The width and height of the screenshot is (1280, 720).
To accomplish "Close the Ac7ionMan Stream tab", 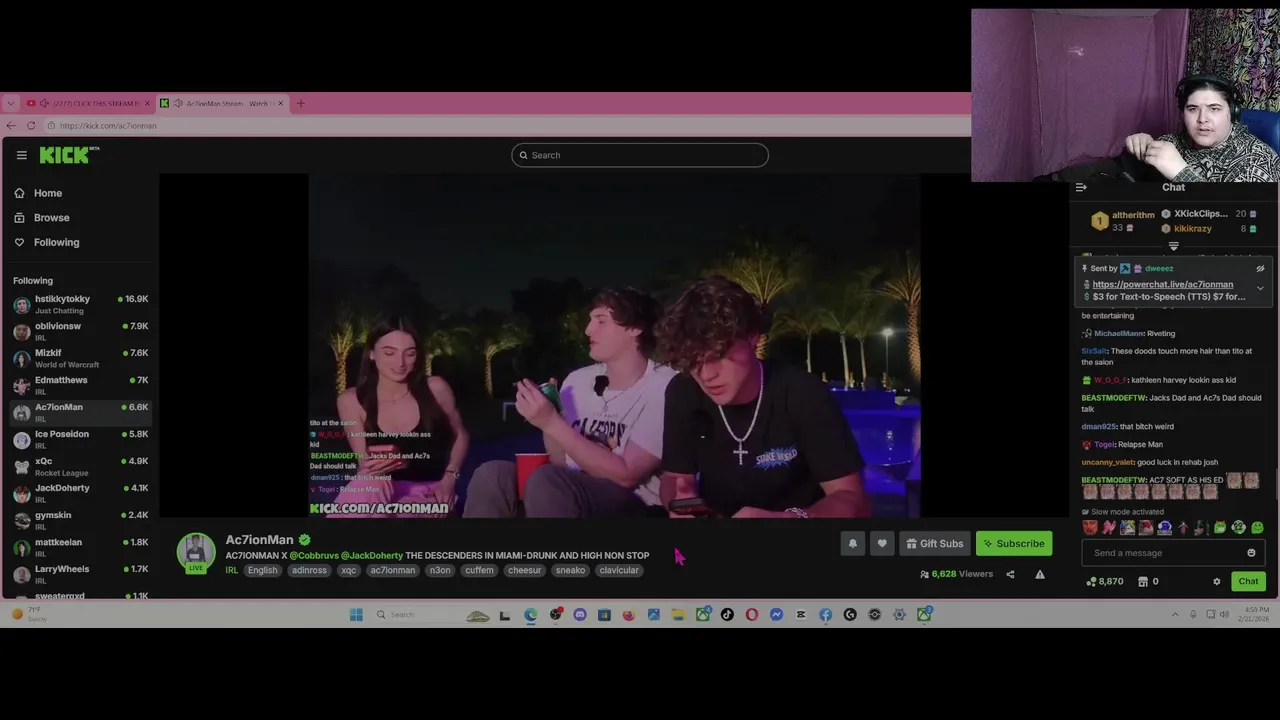I will pyautogui.click(x=280, y=103).
